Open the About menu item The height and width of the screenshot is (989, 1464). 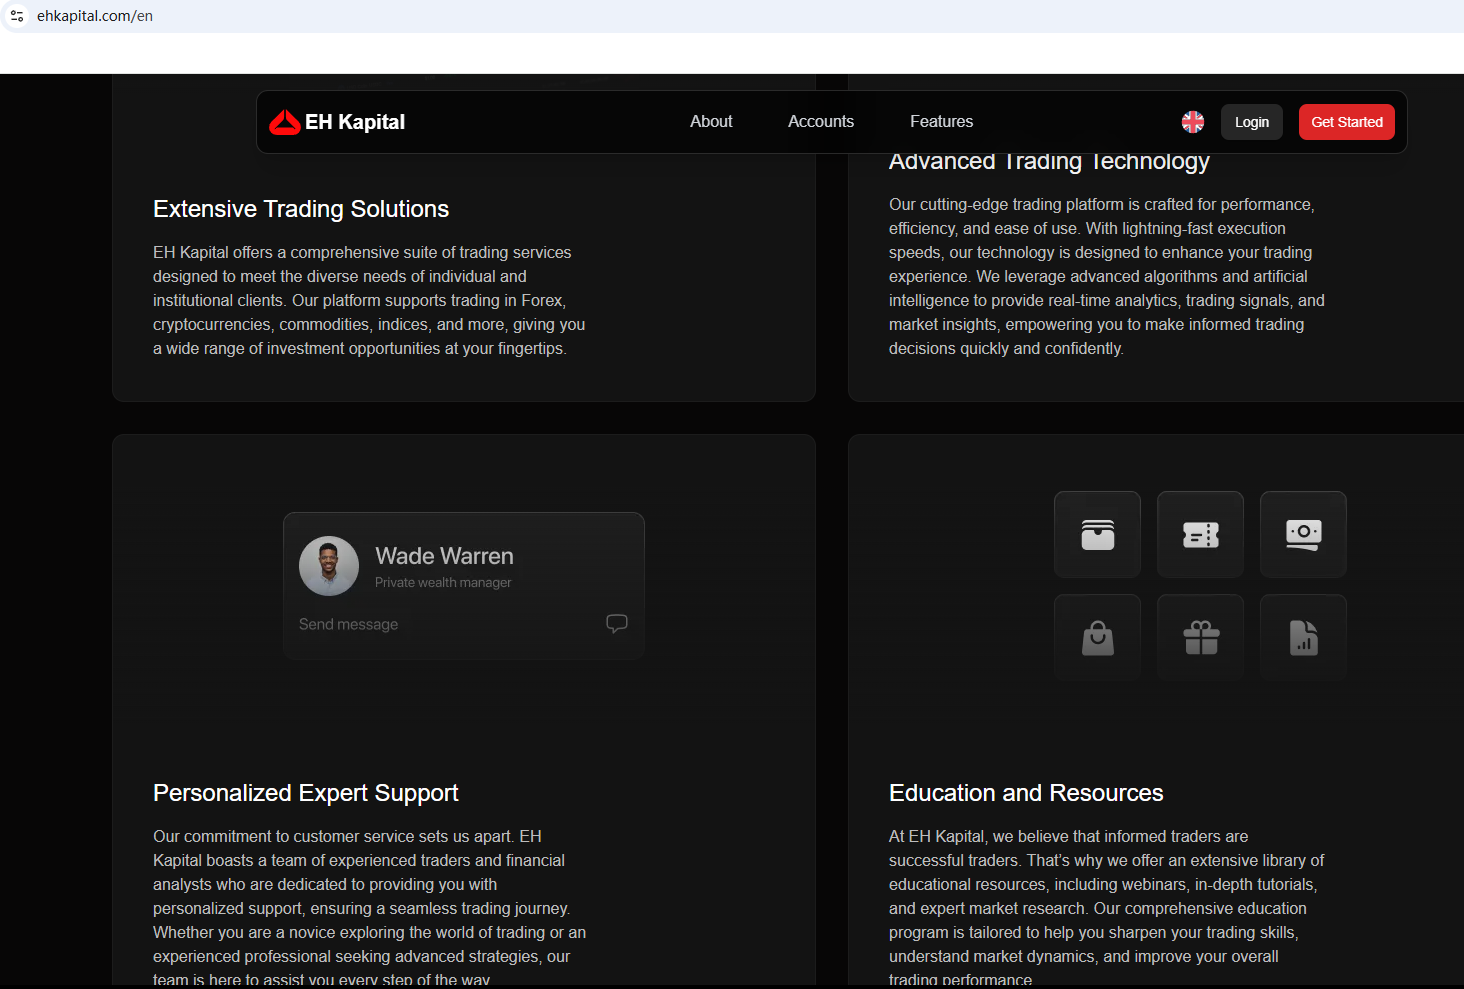[711, 121]
